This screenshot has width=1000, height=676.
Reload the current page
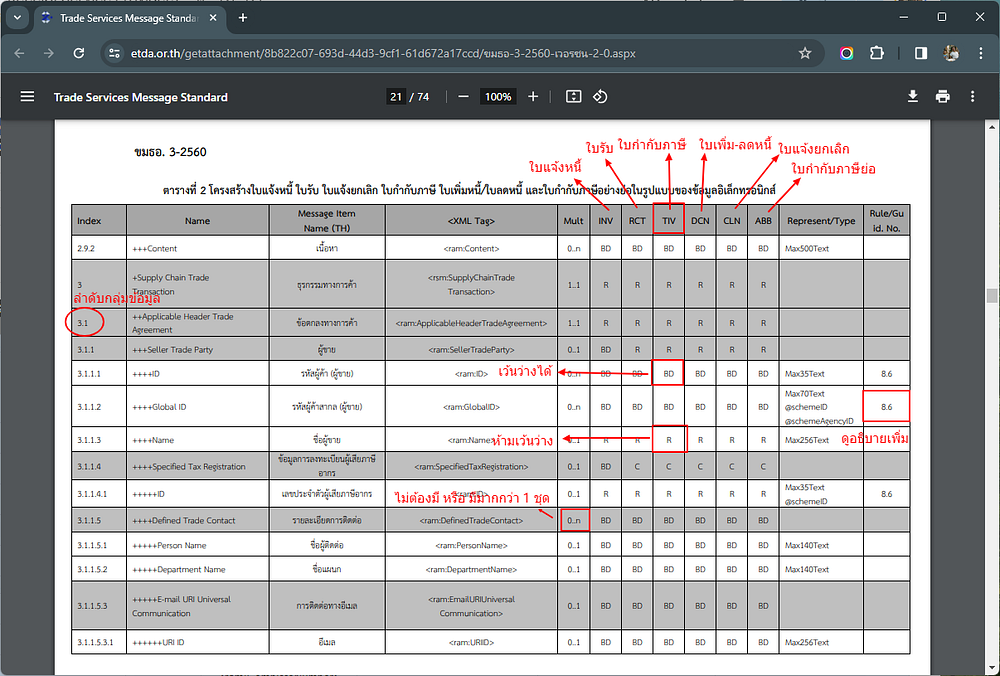tap(77, 53)
